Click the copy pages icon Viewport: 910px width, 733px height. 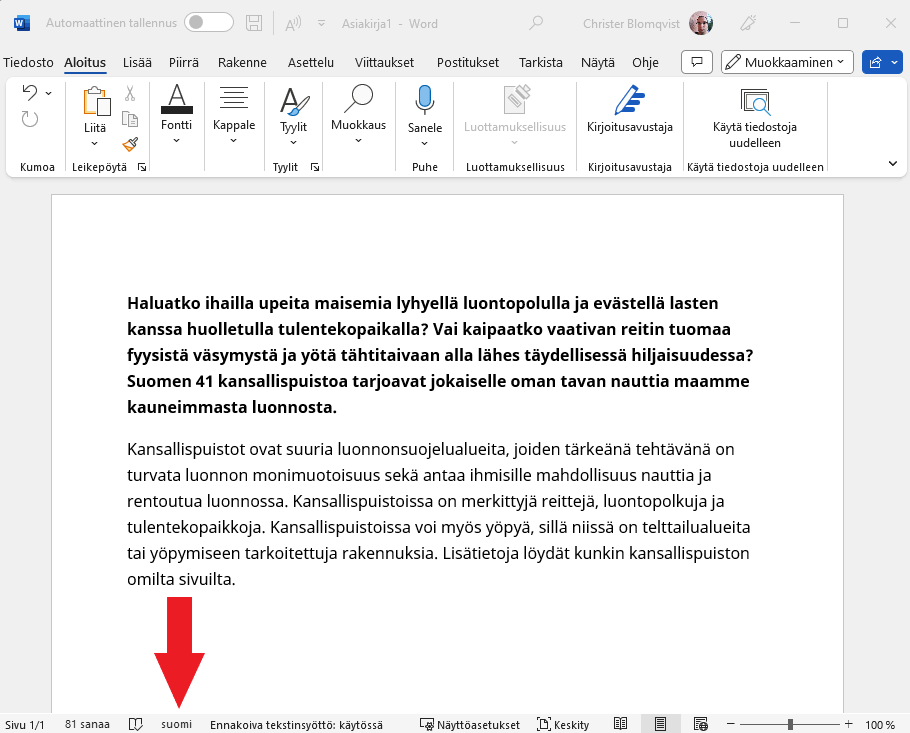(130, 118)
